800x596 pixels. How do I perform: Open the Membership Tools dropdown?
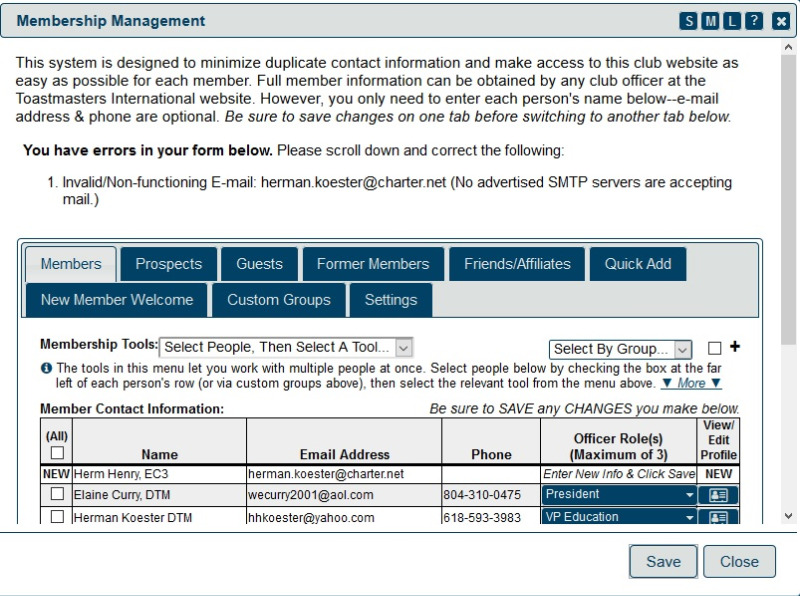coord(286,347)
